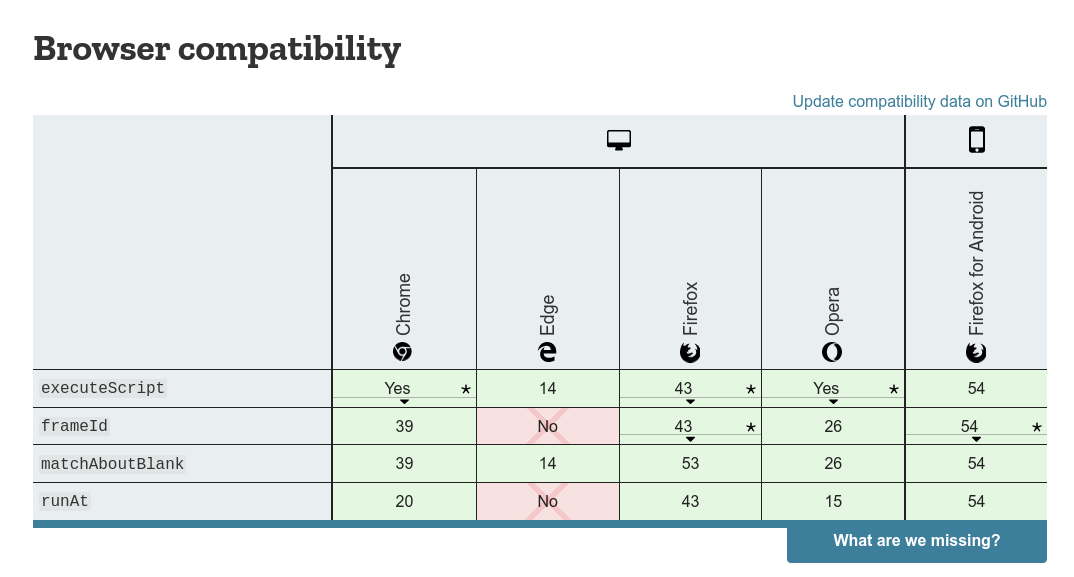This screenshot has width=1074, height=577.
Task: Expand Opera executeScript compatibility notes
Action: tap(834, 402)
